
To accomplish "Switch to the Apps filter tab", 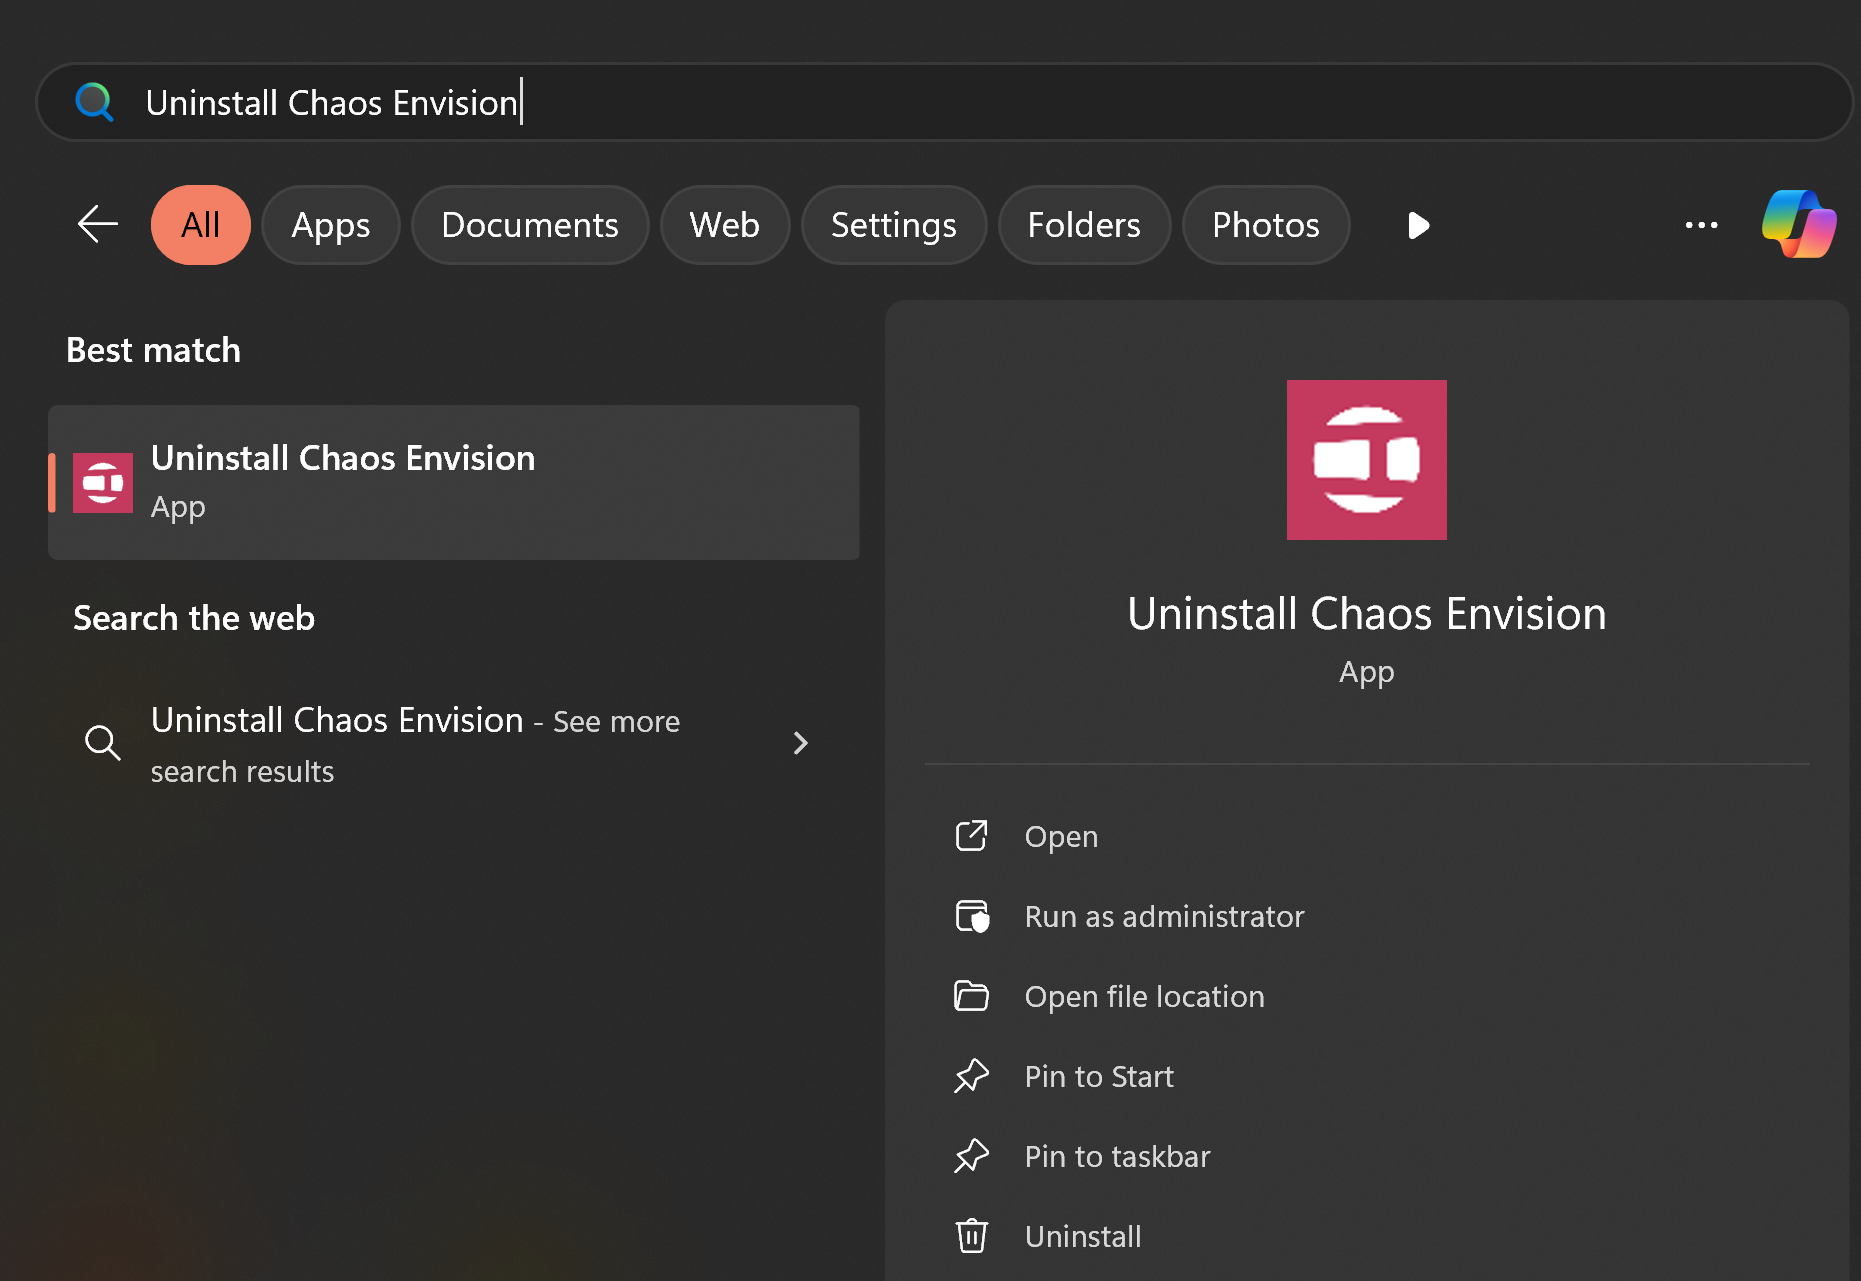I will pos(331,225).
